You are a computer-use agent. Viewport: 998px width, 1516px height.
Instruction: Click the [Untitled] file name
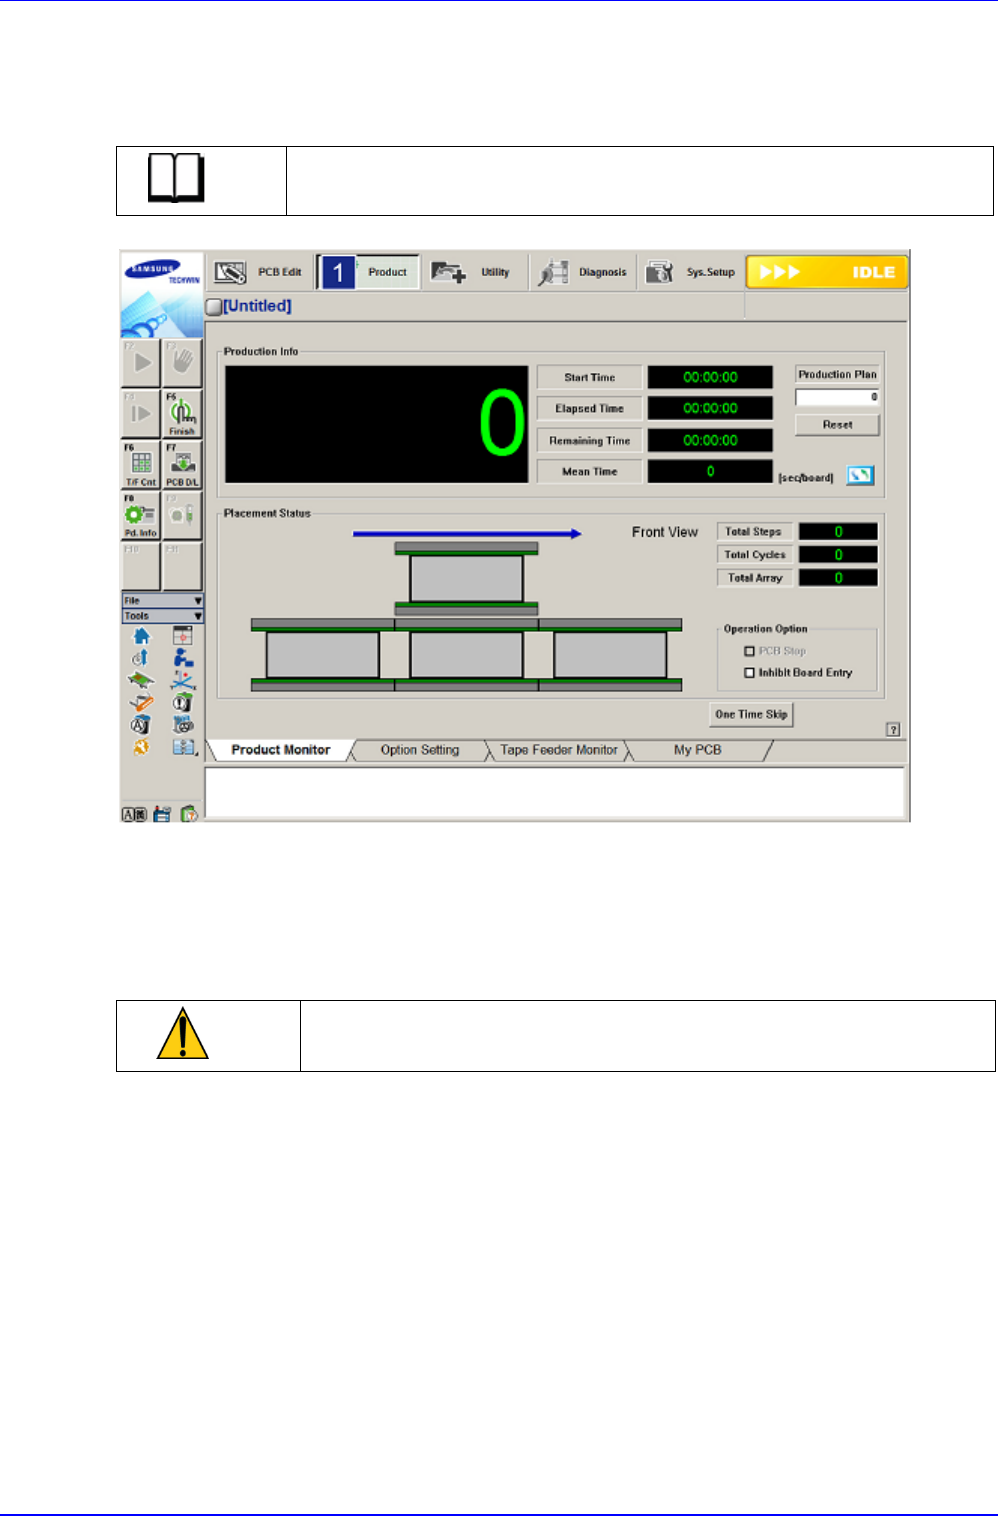click(257, 306)
